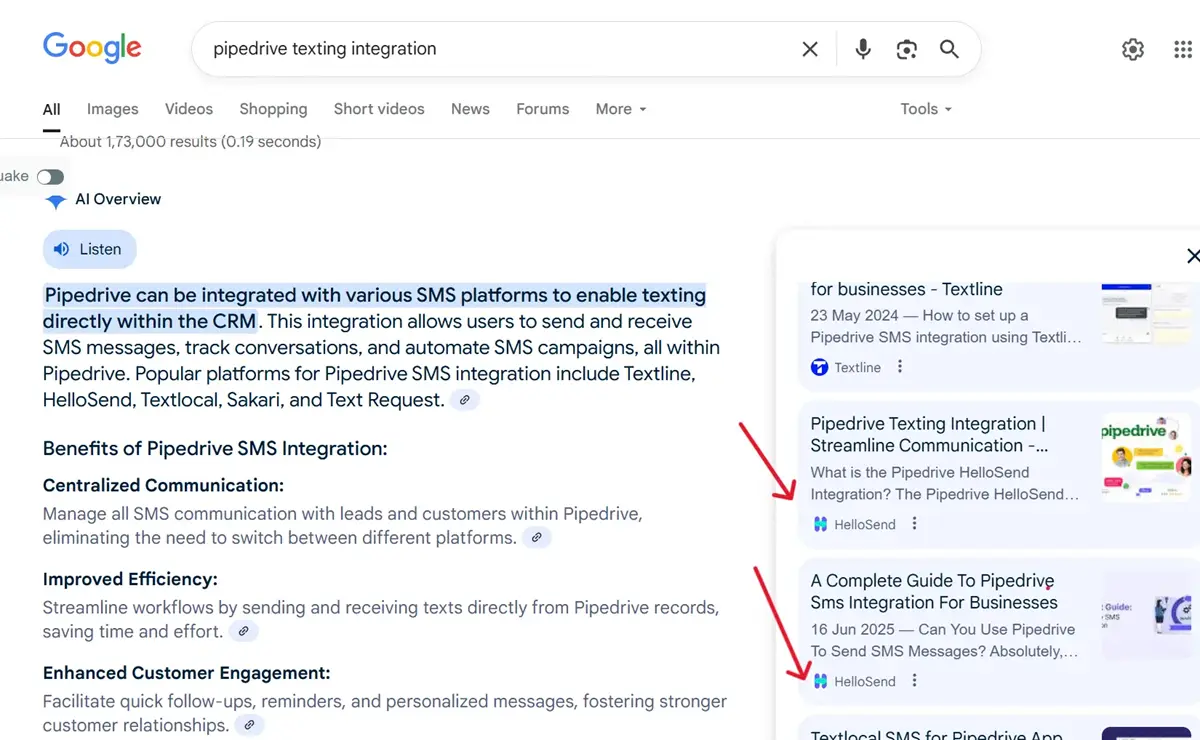Switch to the Images tab
This screenshot has width=1200, height=740.
click(112, 109)
